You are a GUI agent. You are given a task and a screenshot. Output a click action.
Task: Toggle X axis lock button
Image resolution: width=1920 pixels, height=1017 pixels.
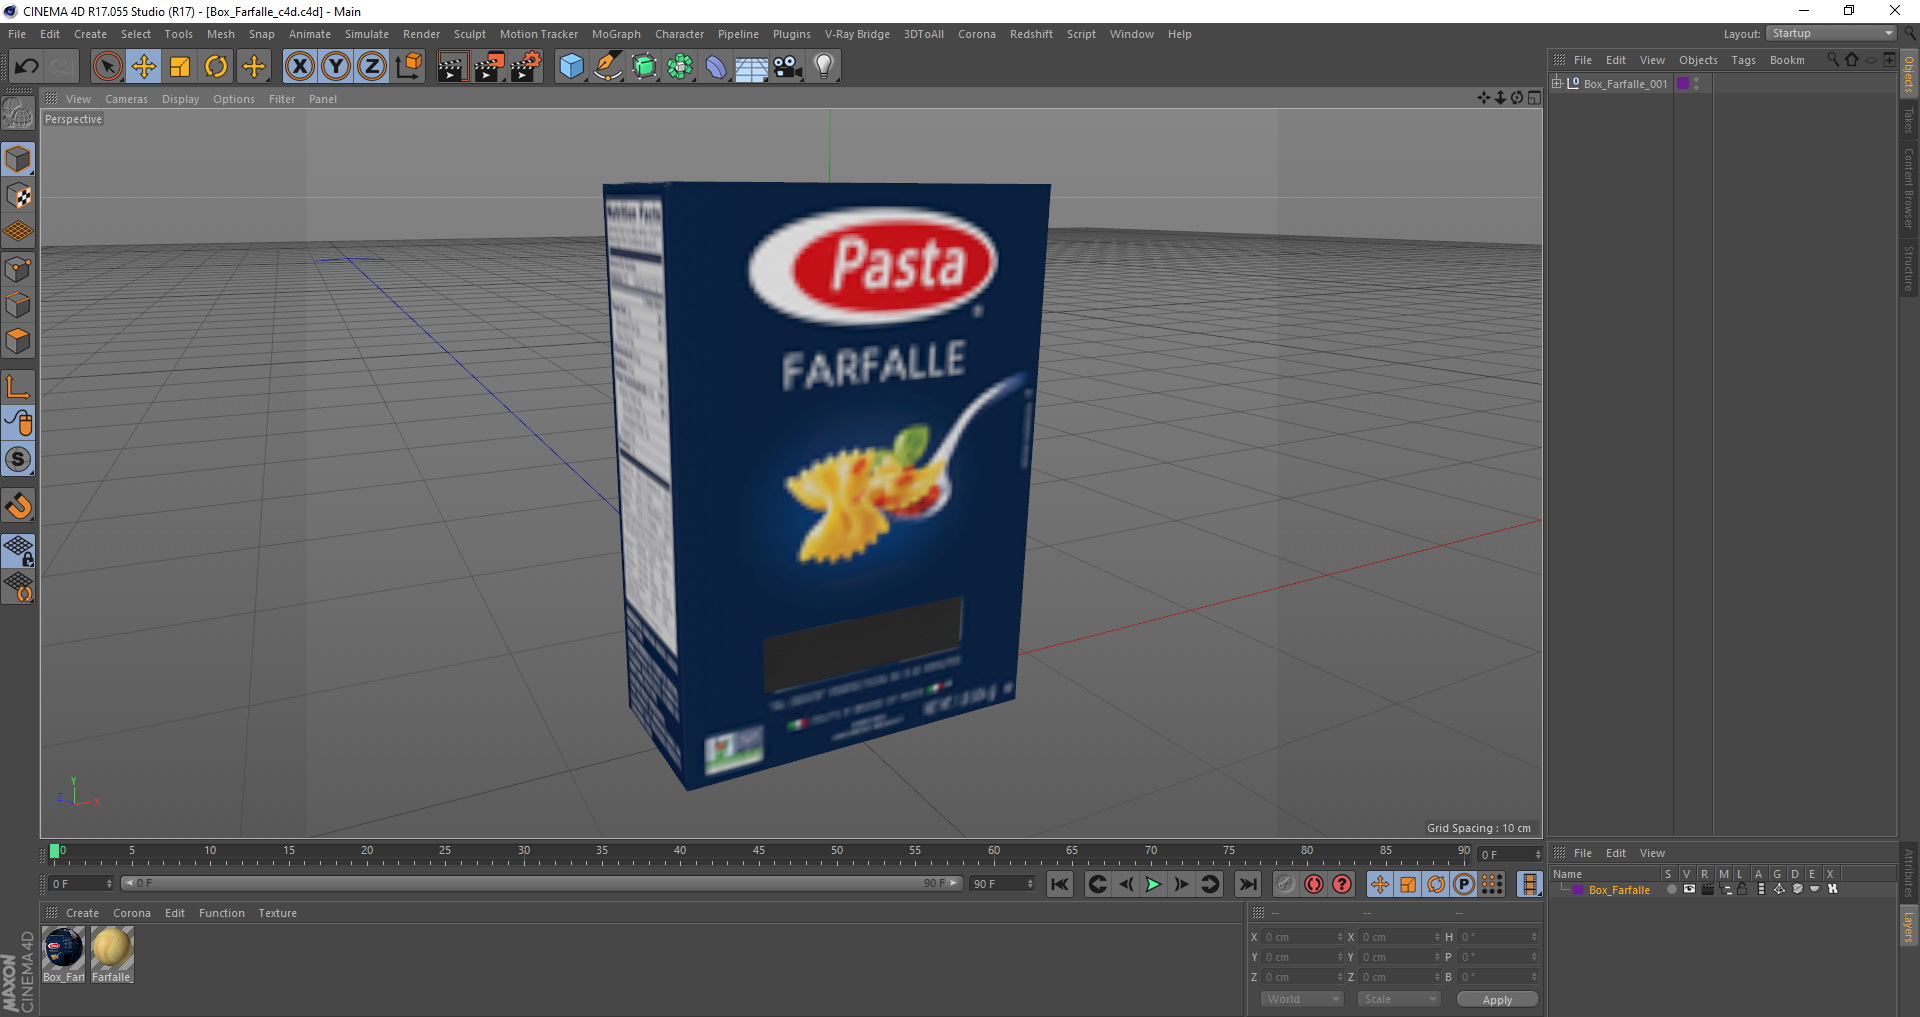tap(299, 67)
